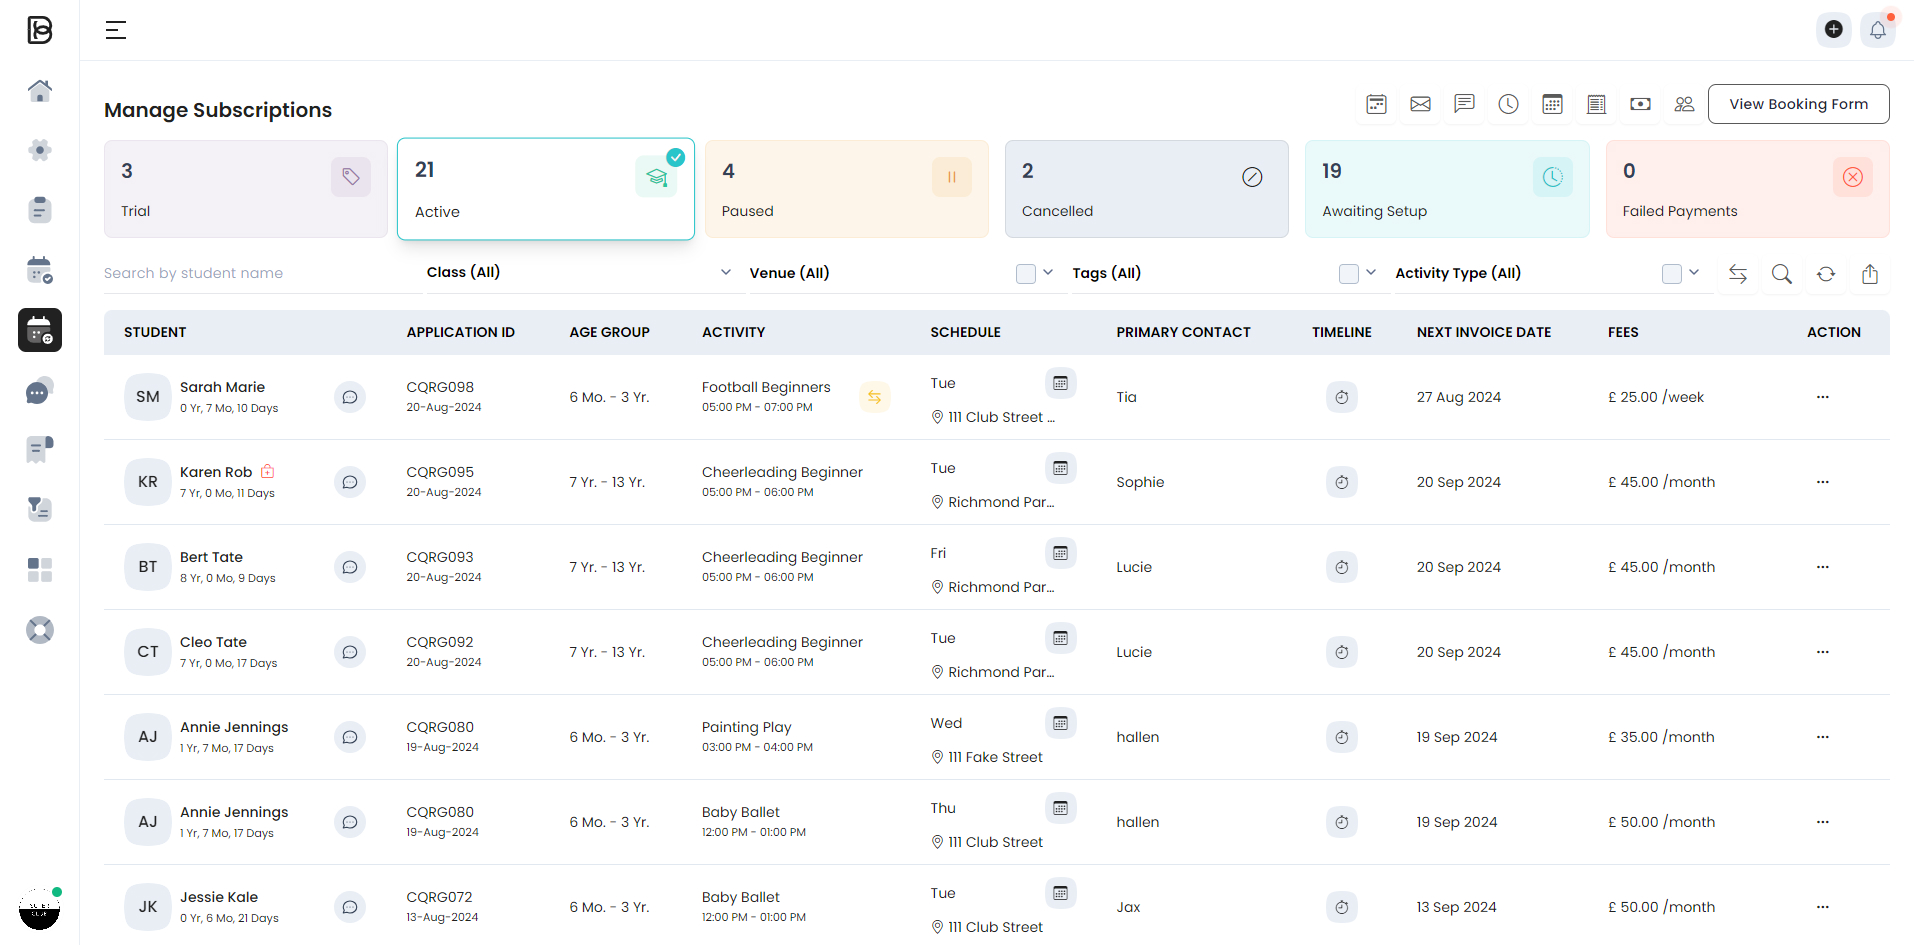The image size is (1914, 945).
Task: Open Sarah Marie's schedule calendar icon
Action: click(1060, 383)
